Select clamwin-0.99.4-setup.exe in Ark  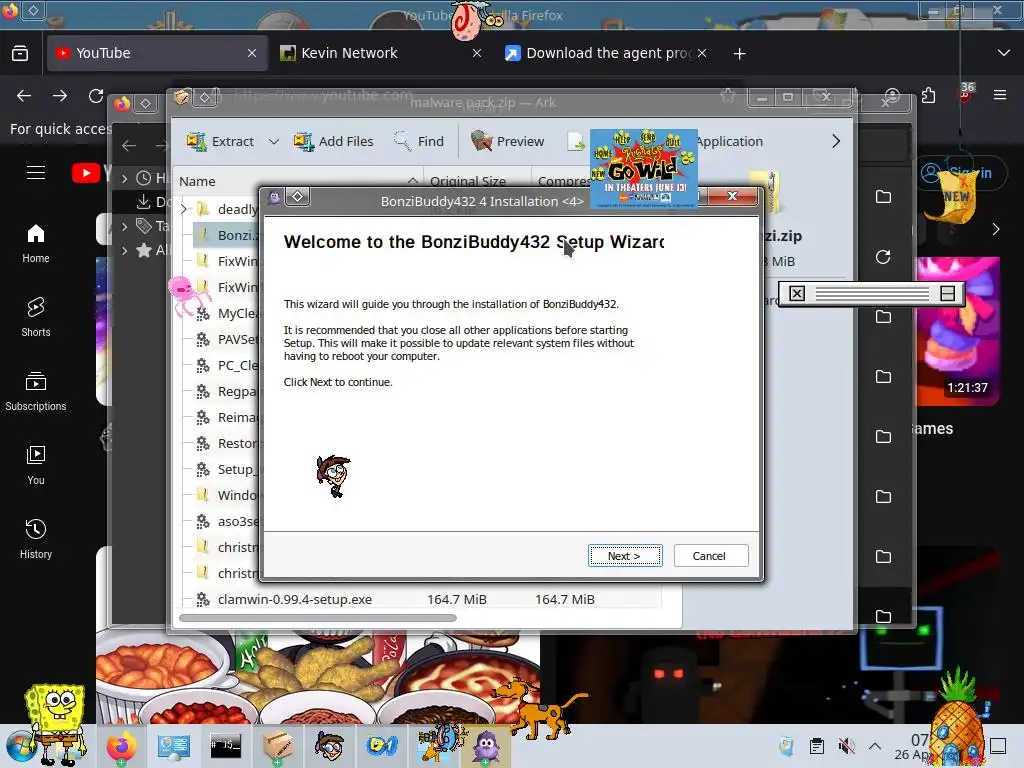295,599
